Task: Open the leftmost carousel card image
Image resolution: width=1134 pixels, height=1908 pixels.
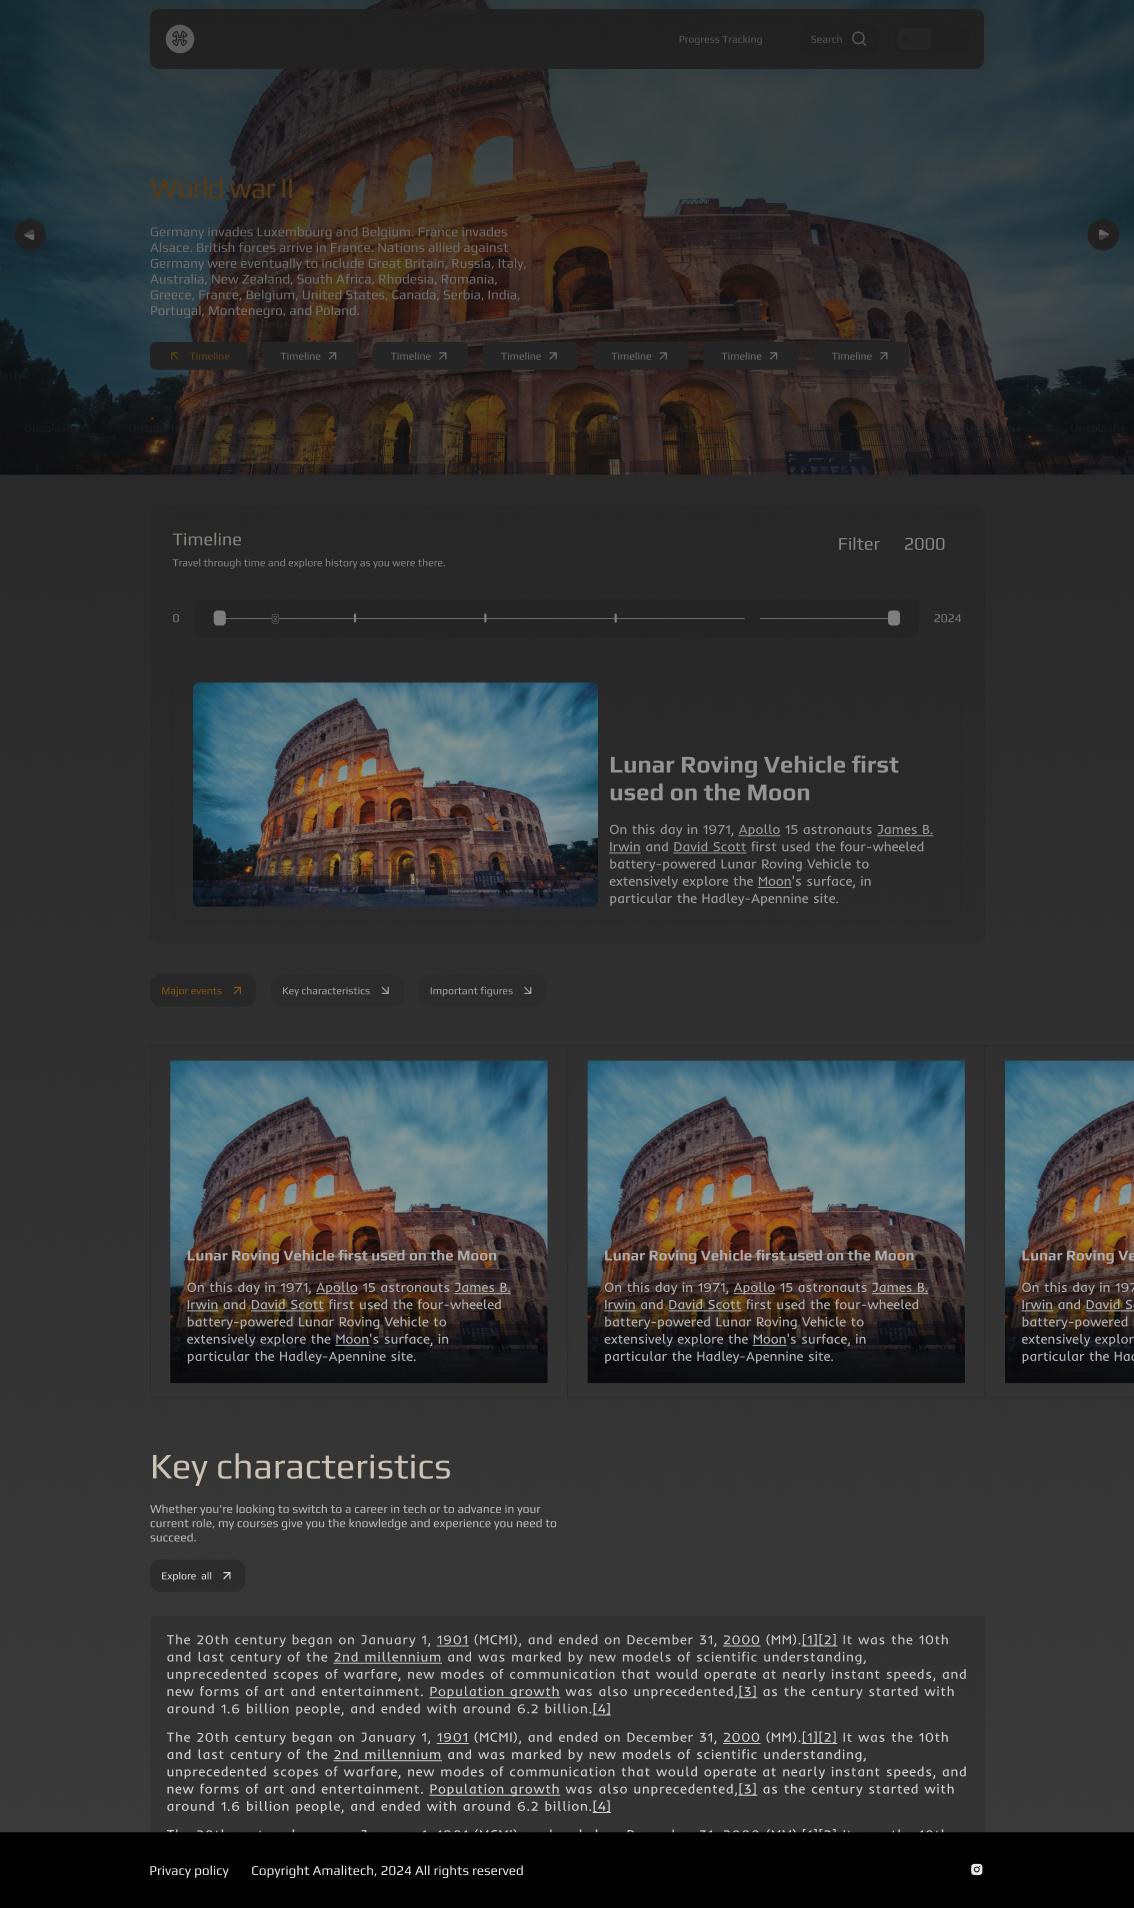Action: point(359,1222)
